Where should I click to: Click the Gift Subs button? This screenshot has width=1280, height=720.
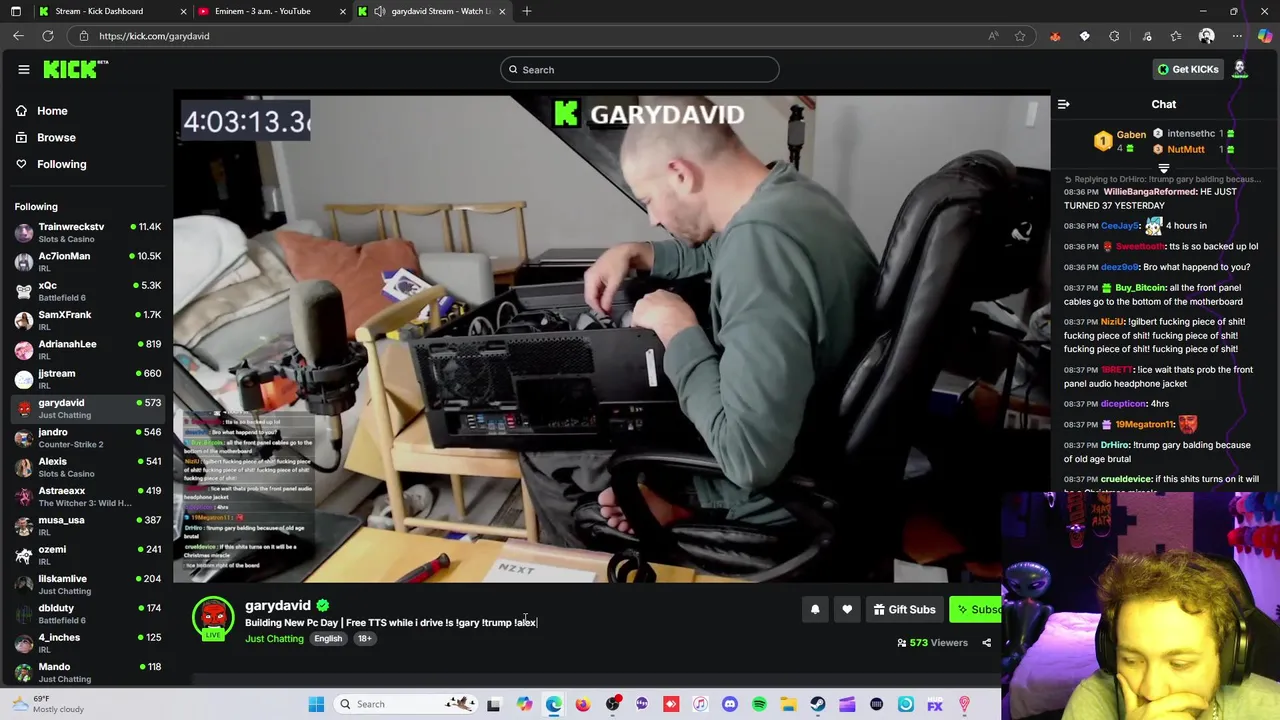click(x=904, y=609)
